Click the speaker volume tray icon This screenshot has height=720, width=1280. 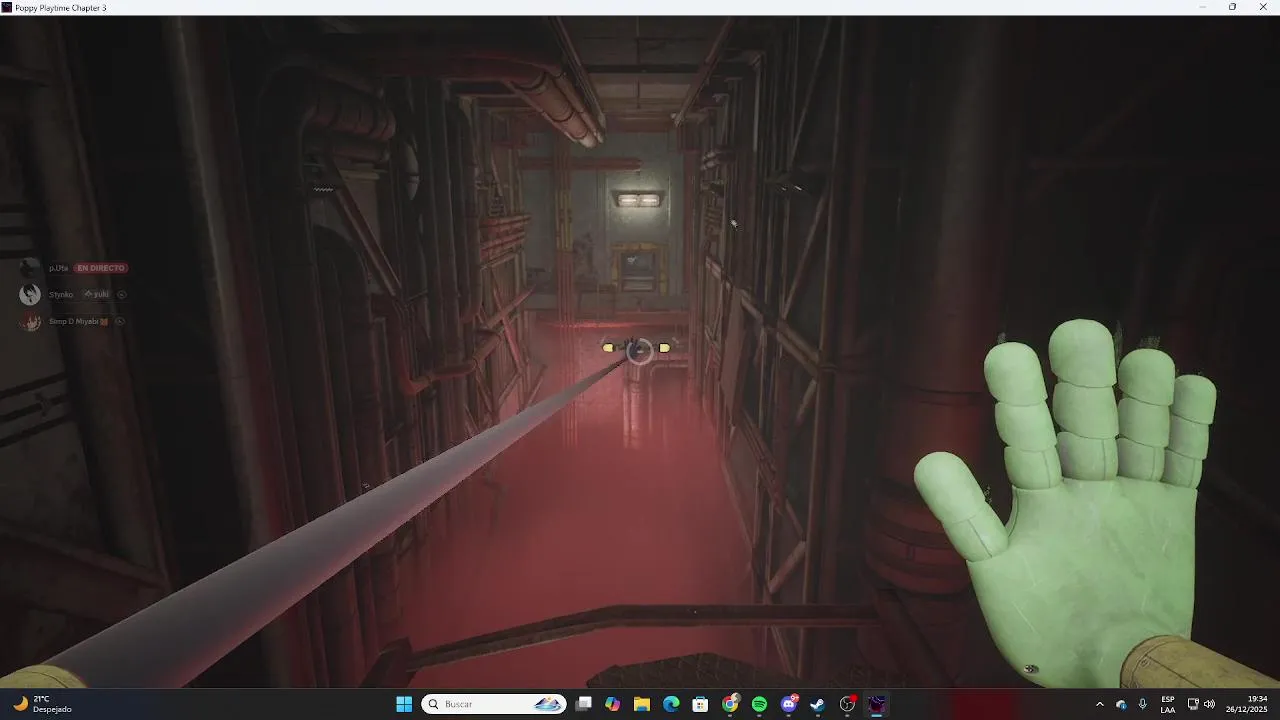[x=1209, y=704]
